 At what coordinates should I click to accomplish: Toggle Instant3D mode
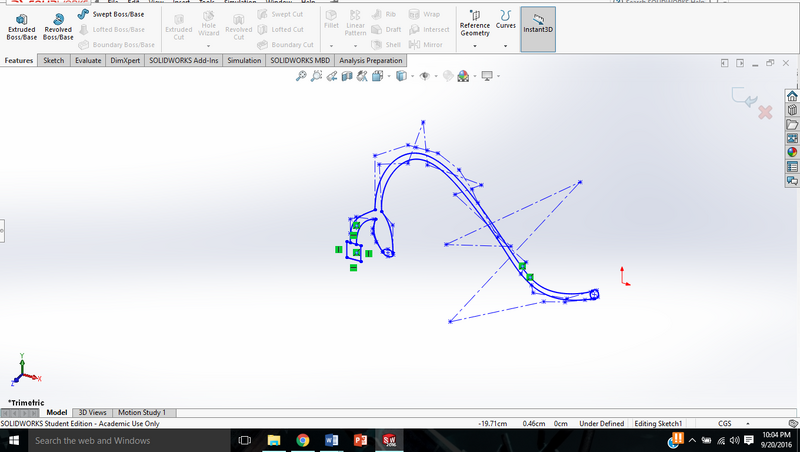[x=538, y=27]
